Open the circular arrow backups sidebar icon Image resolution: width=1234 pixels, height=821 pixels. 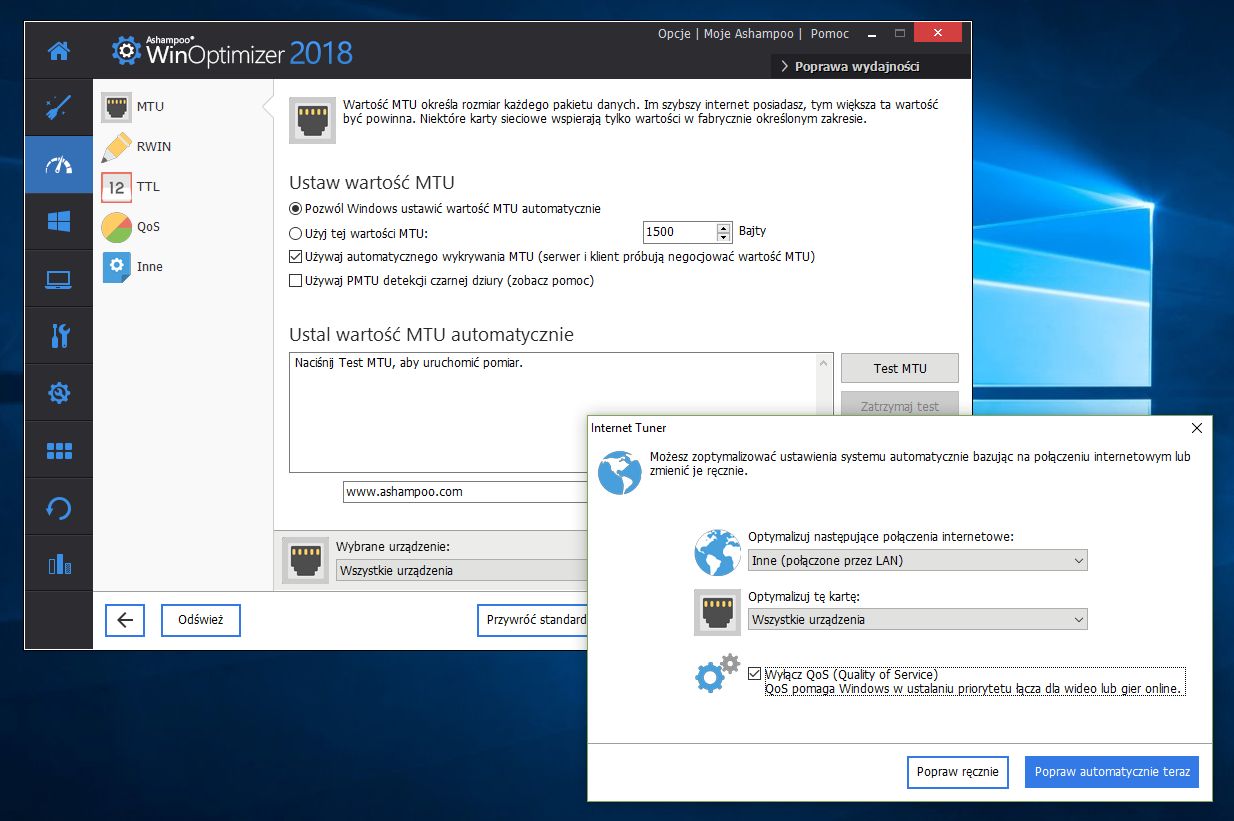[59, 508]
